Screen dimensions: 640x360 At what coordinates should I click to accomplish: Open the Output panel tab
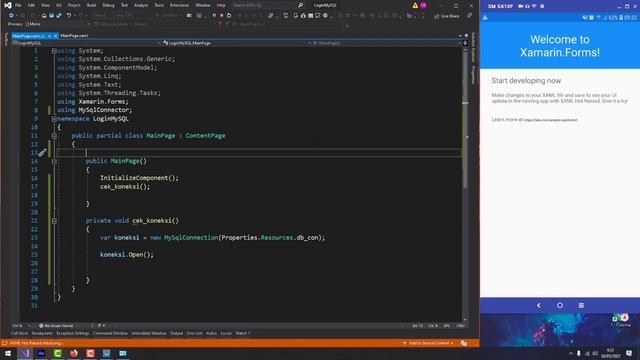[x=177, y=333]
